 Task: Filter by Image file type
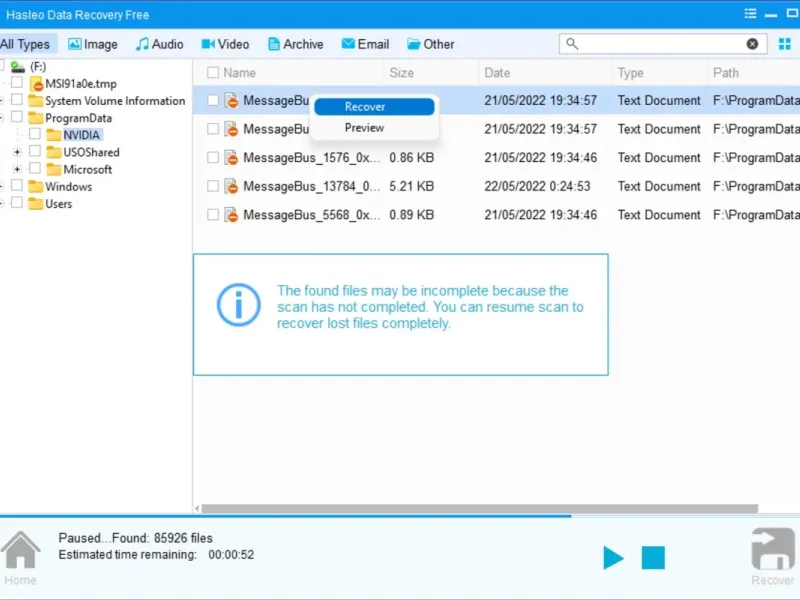tap(93, 44)
